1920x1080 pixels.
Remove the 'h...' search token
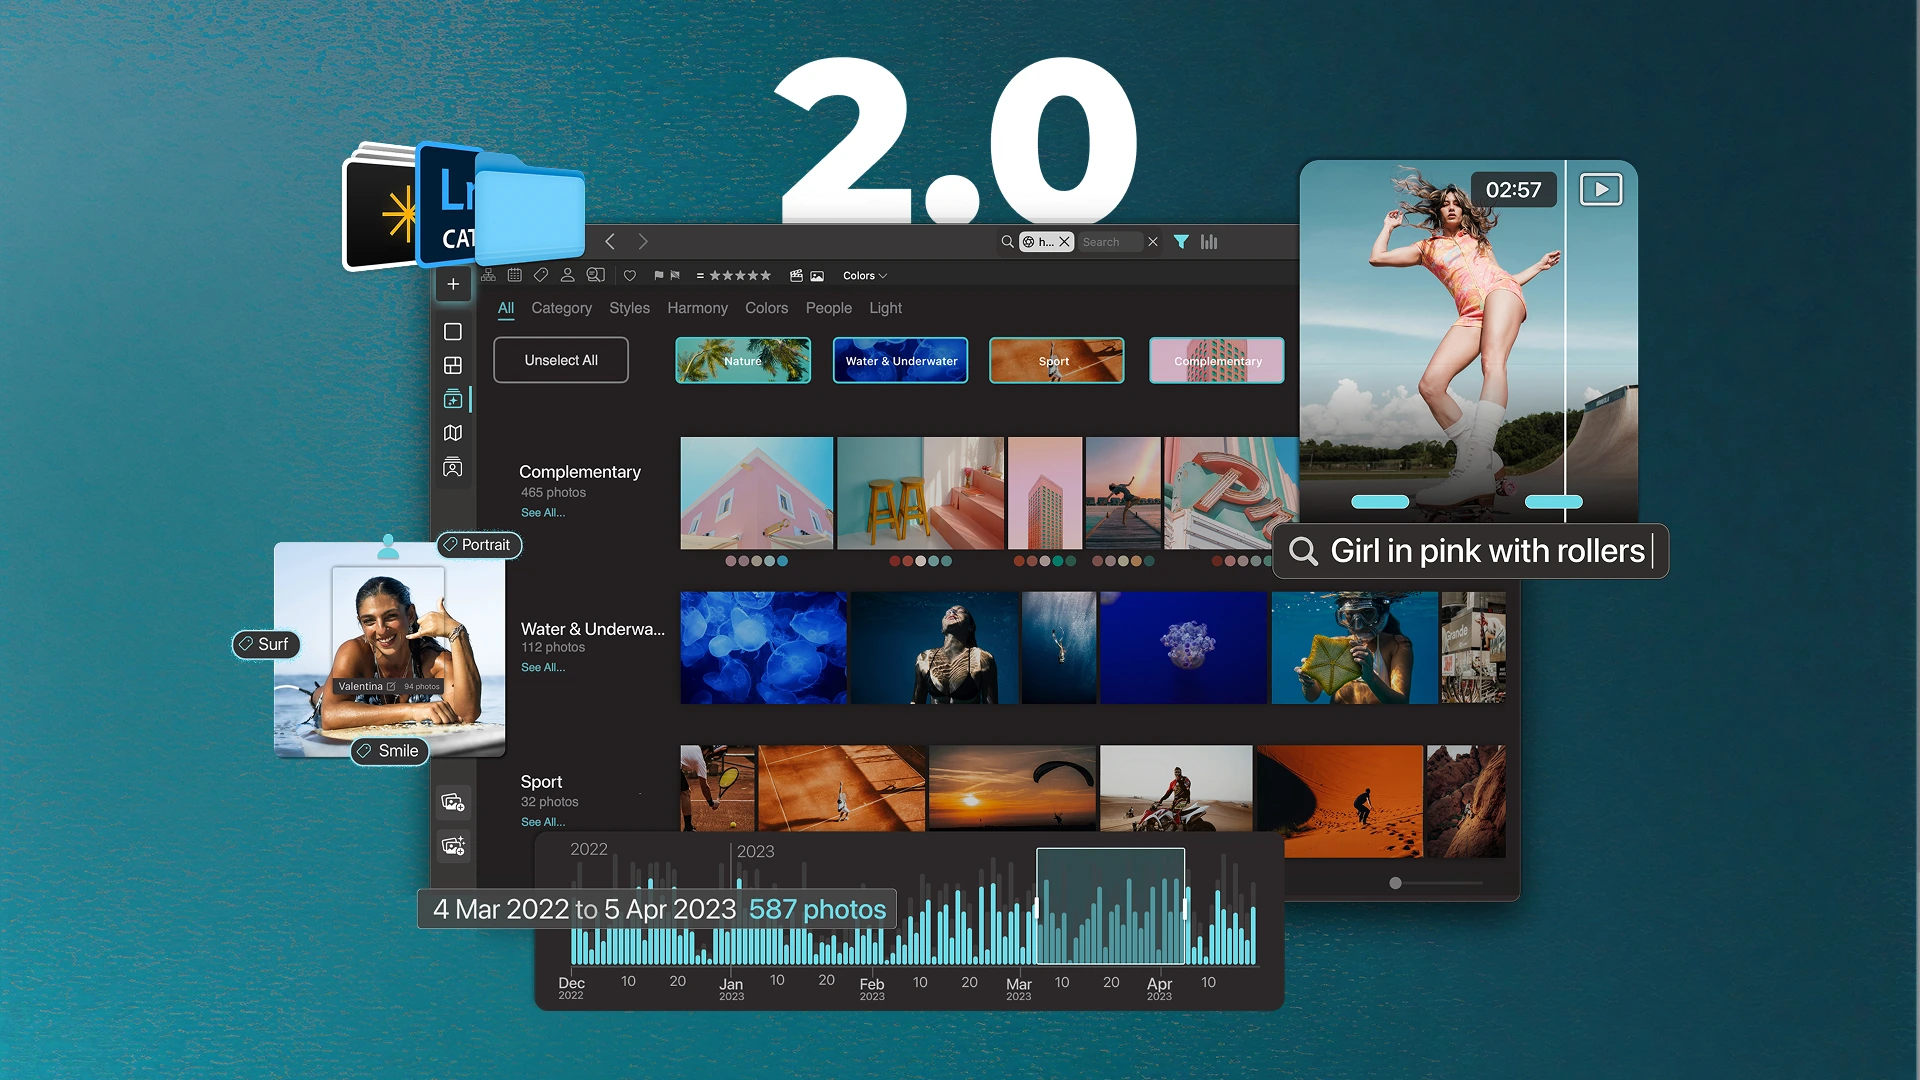pyautogui.click(x=1064, y=242)
